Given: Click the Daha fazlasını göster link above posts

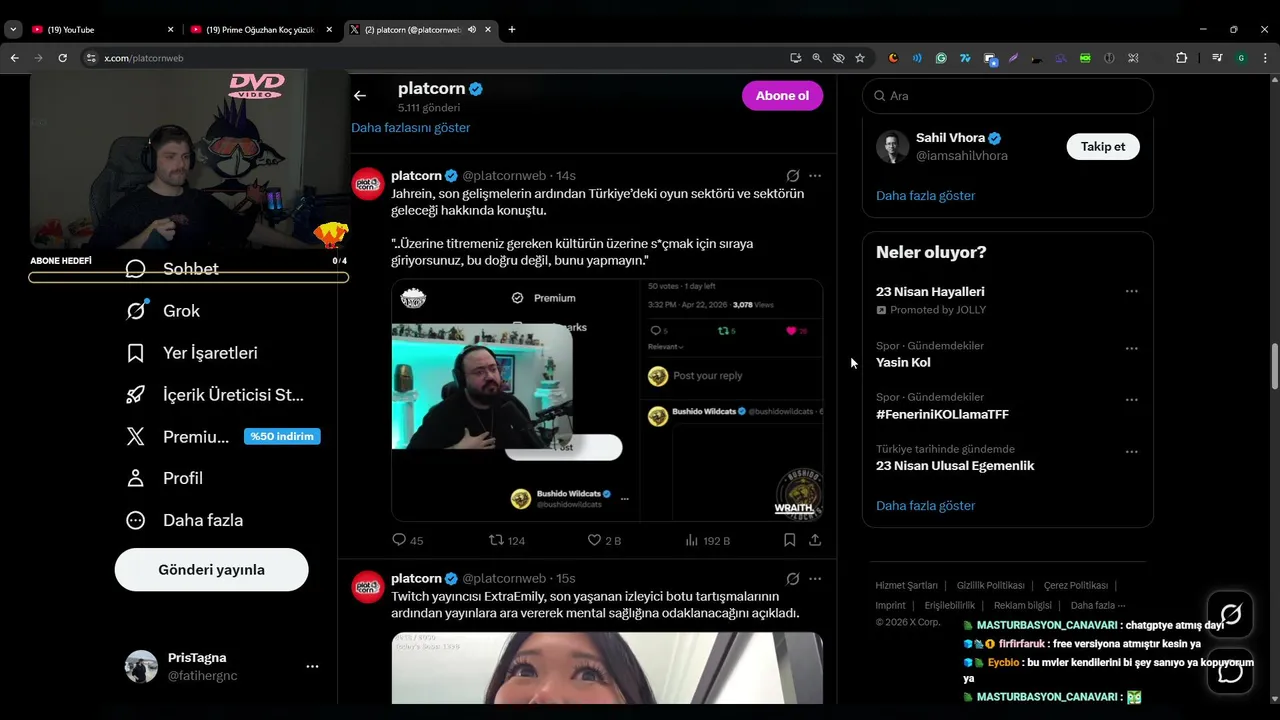Looking at the screenshot, I should tap(410, 128).
